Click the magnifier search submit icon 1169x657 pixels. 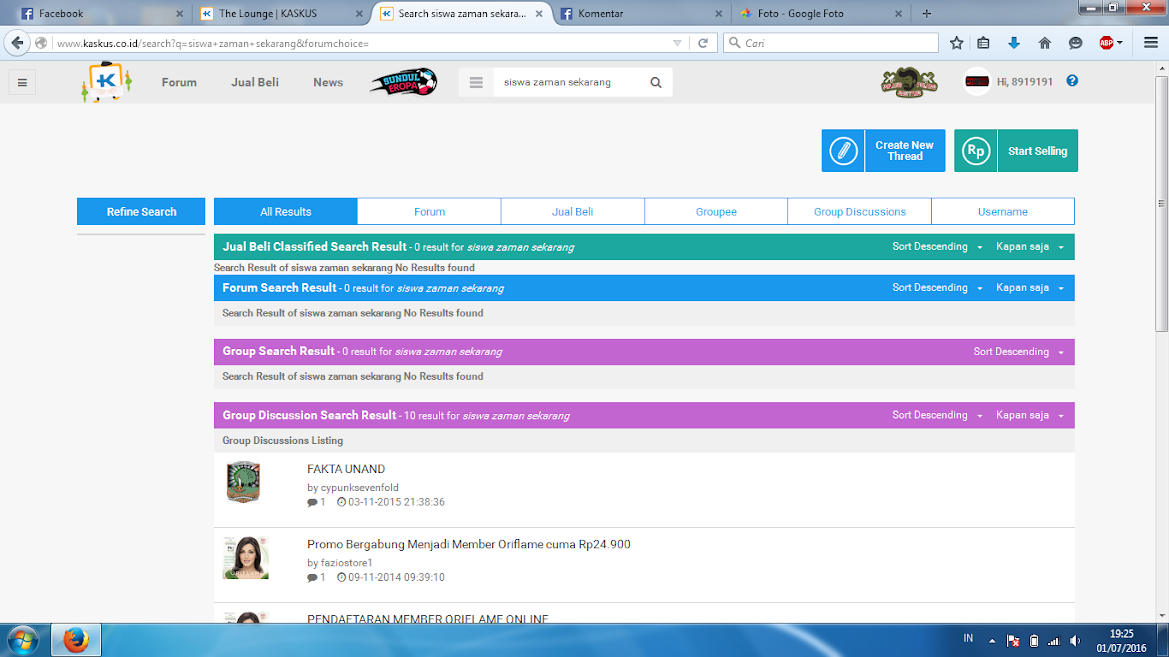tap(655, 82)
